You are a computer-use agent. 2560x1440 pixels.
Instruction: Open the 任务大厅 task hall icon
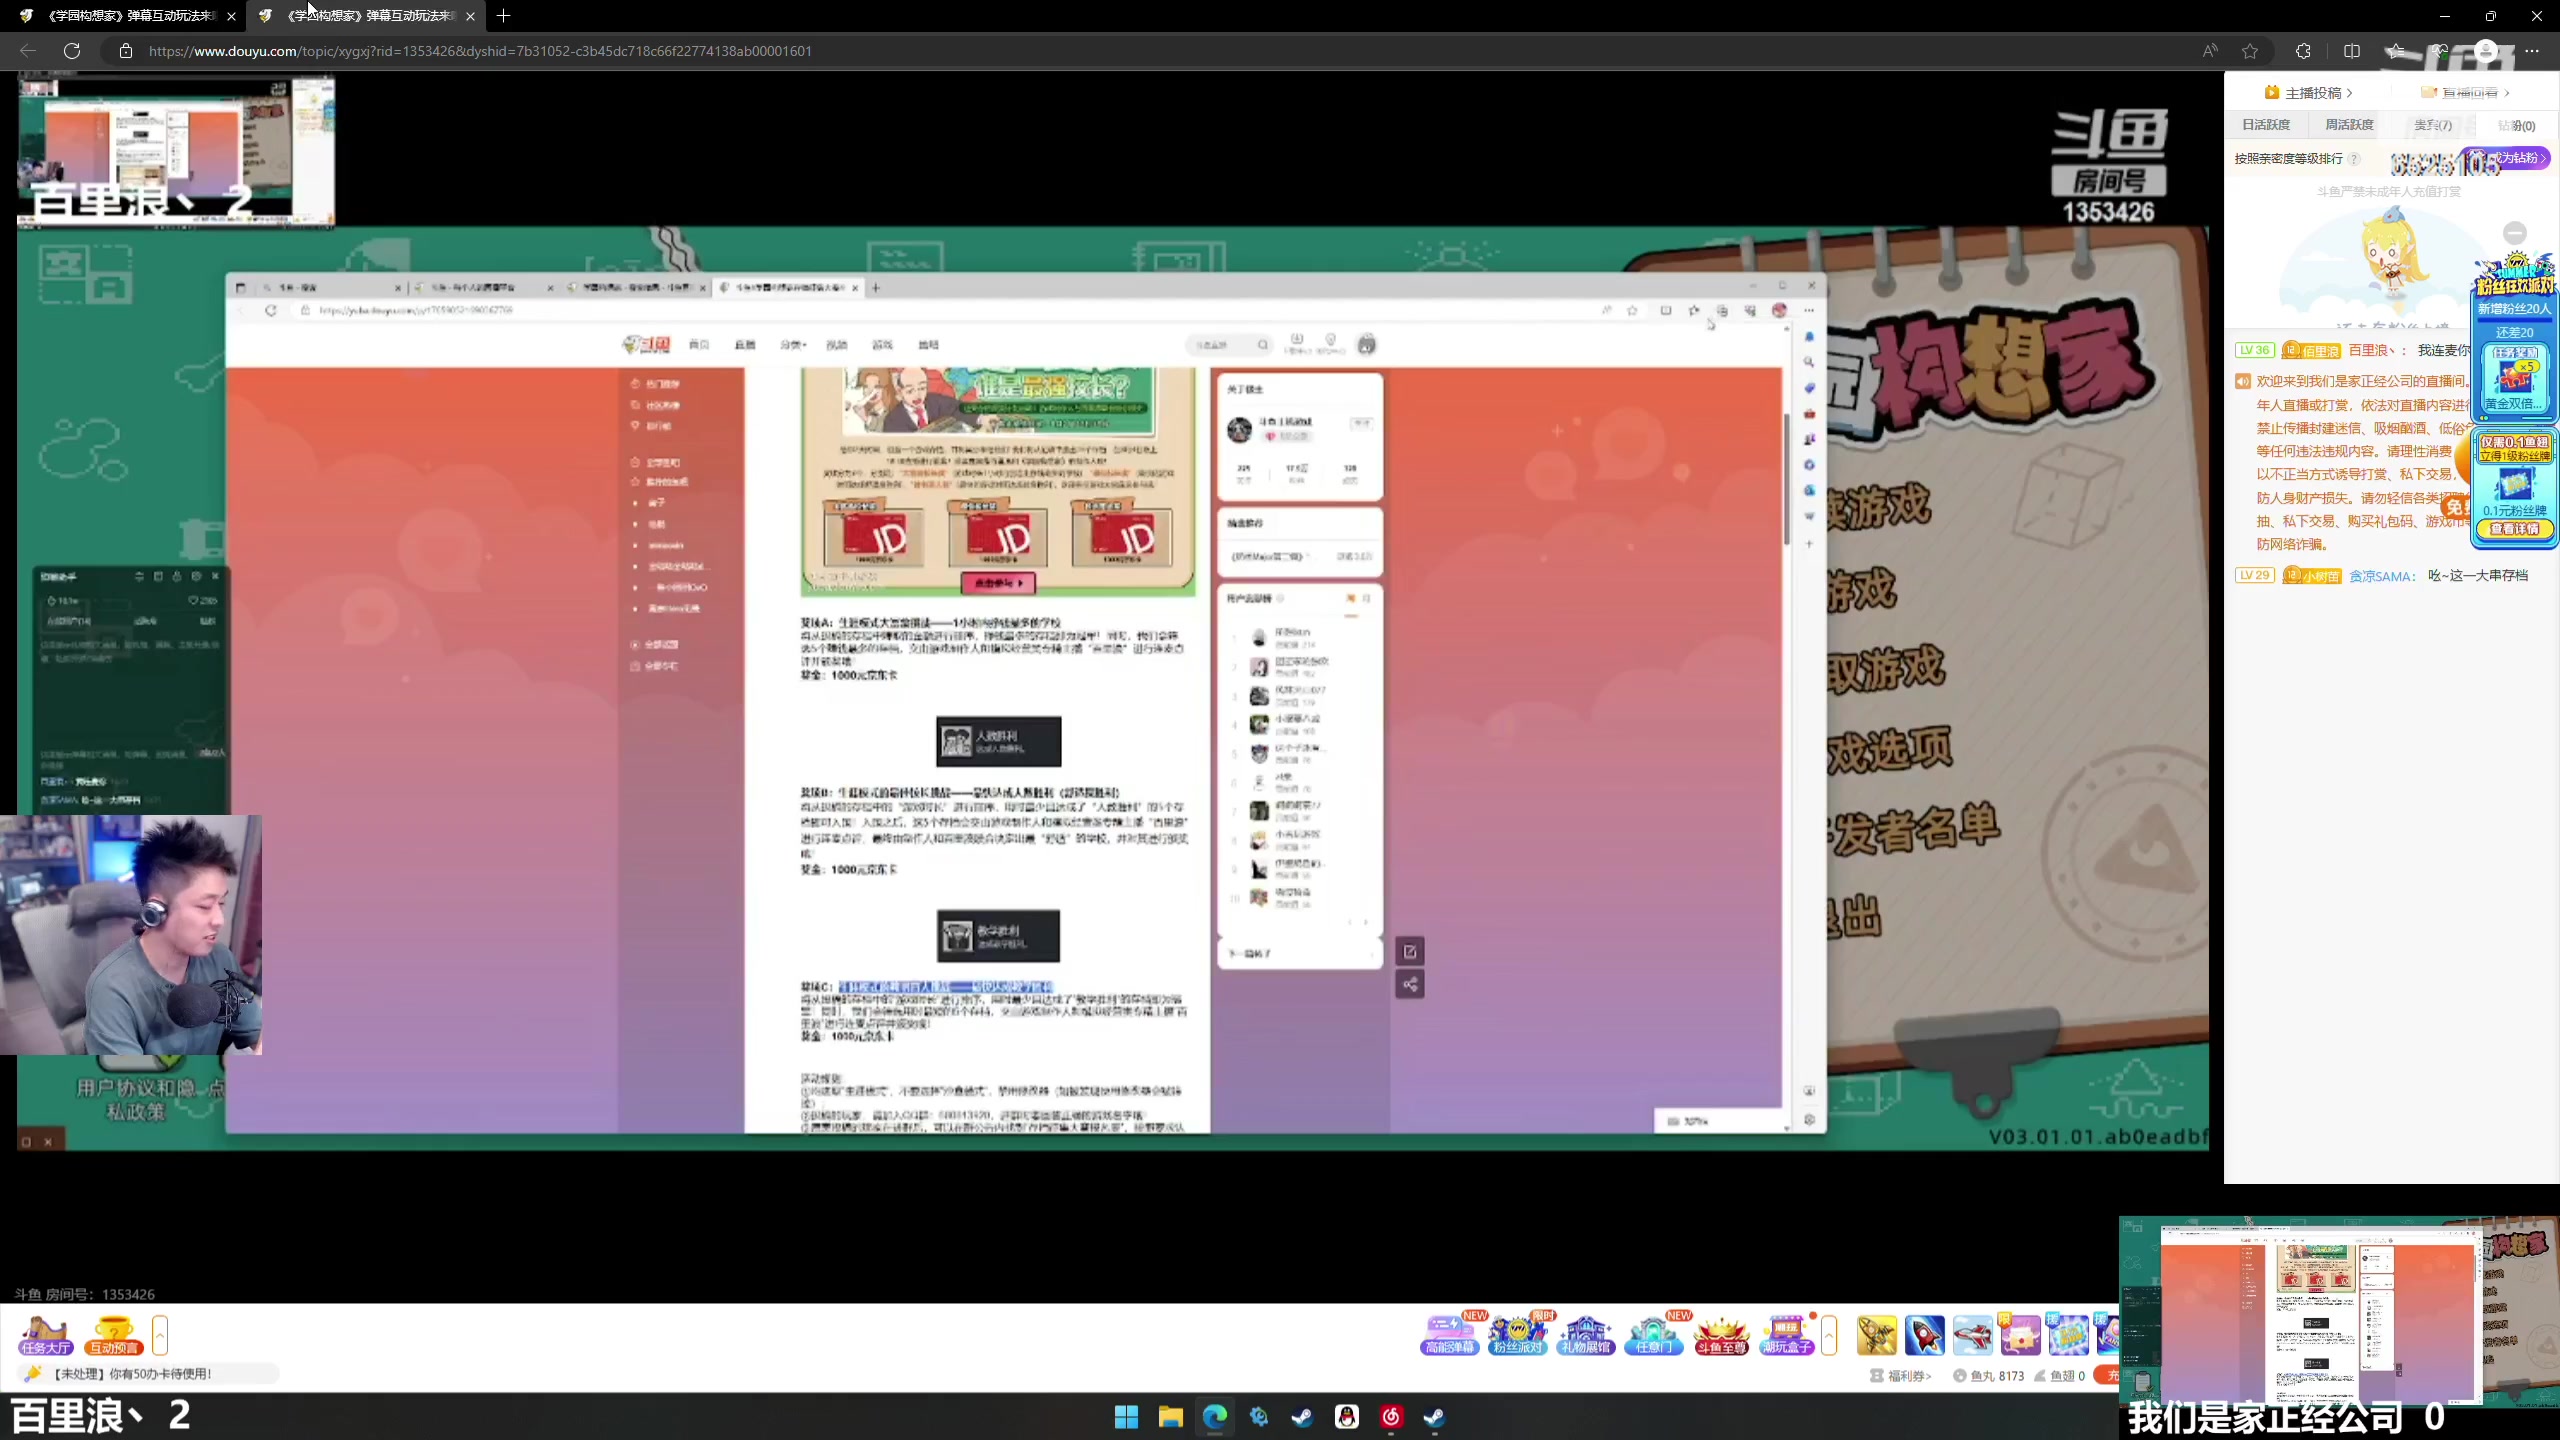point(45,1335)
